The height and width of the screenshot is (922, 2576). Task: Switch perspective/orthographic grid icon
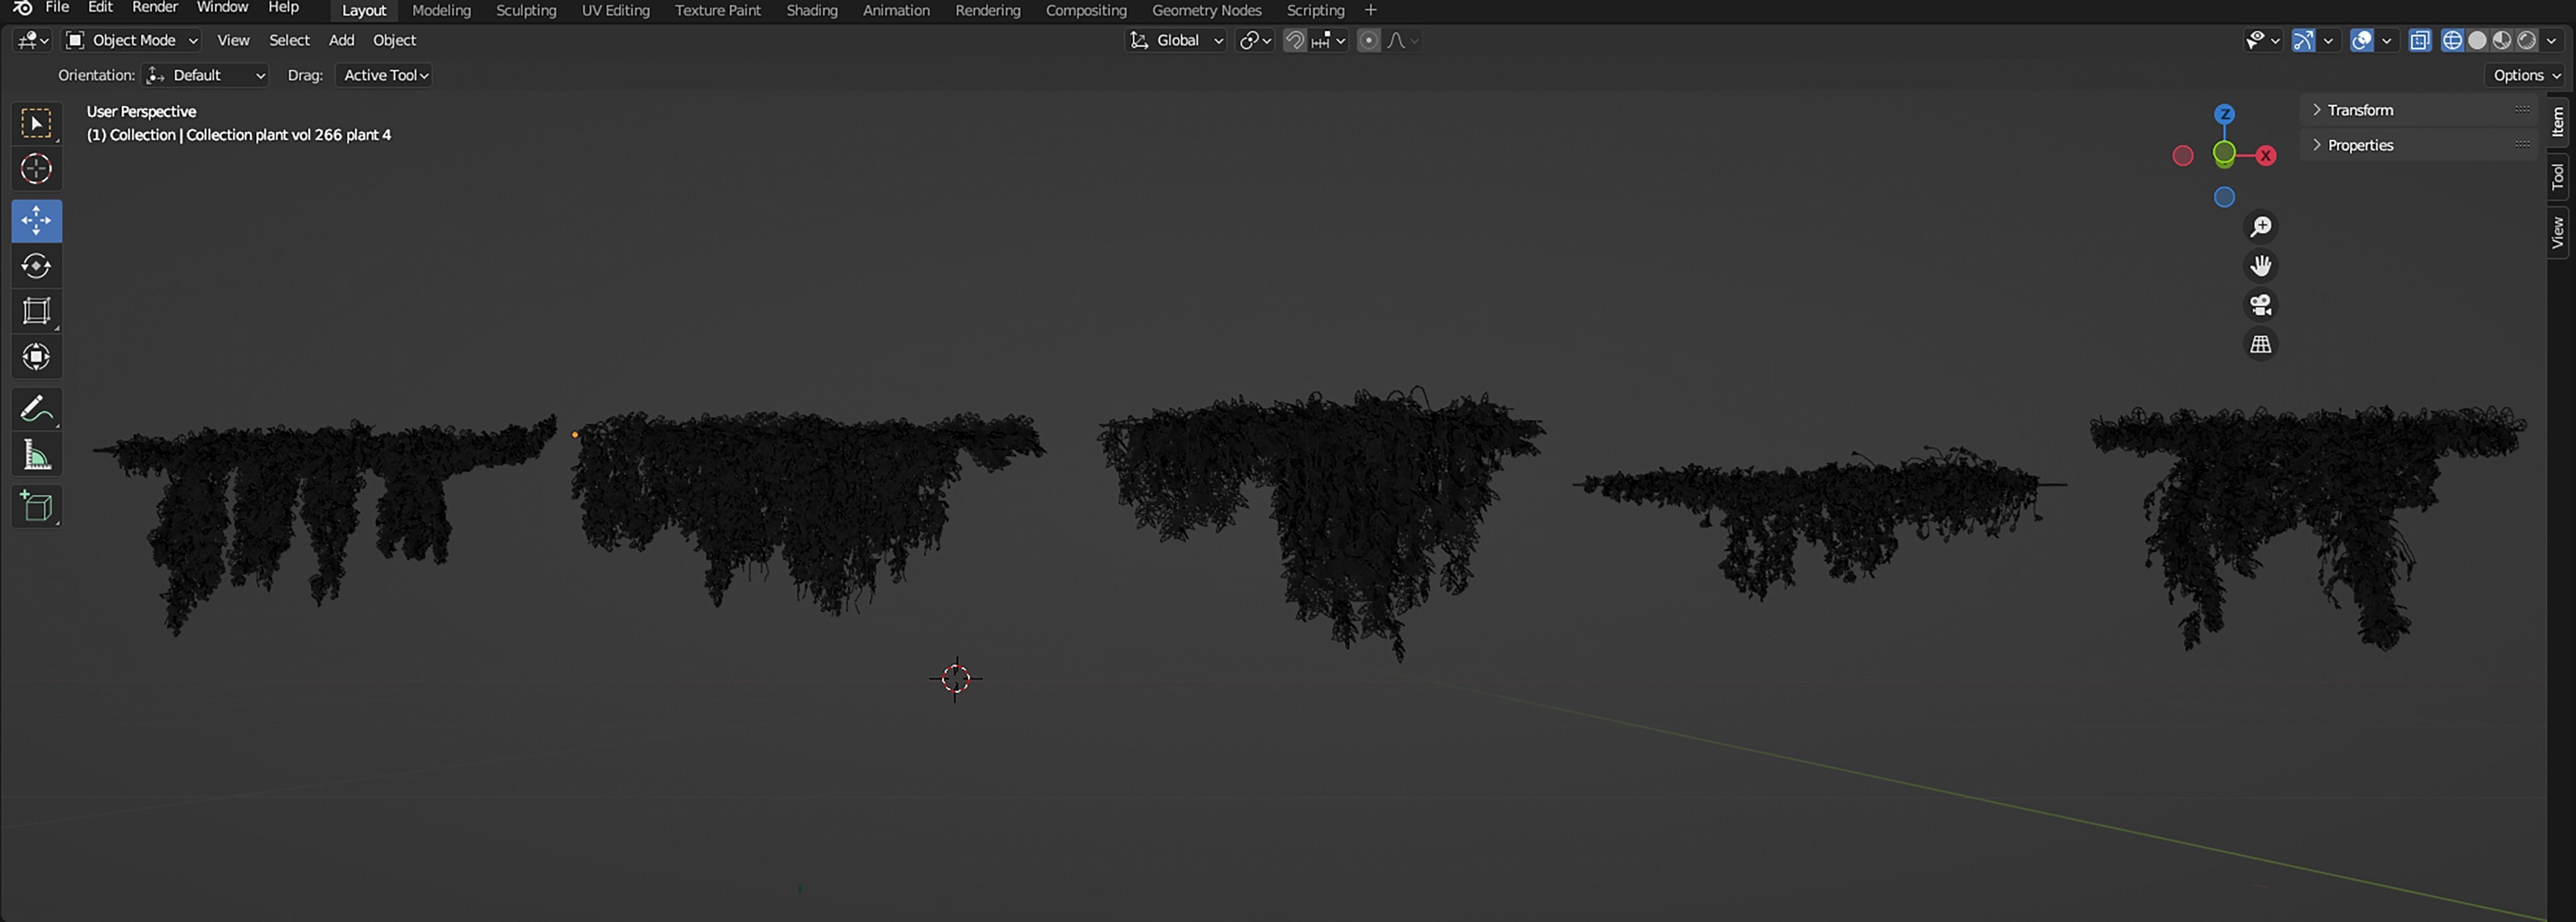coord(2261,344)
